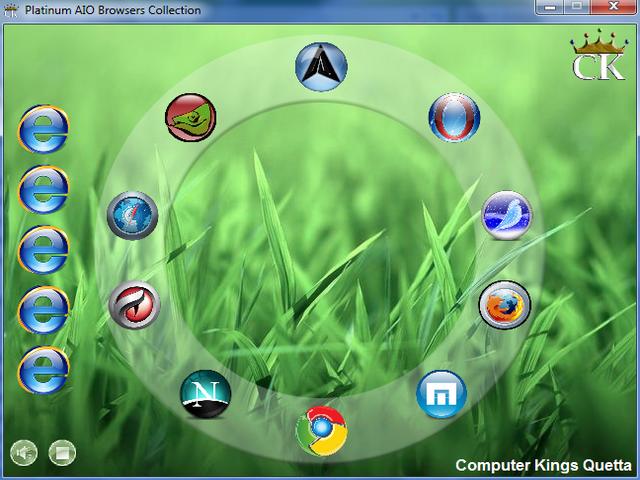The image size is (640, 480).
Task: Click the third Internet Explorer icon
Action: [x=43, y=250]
